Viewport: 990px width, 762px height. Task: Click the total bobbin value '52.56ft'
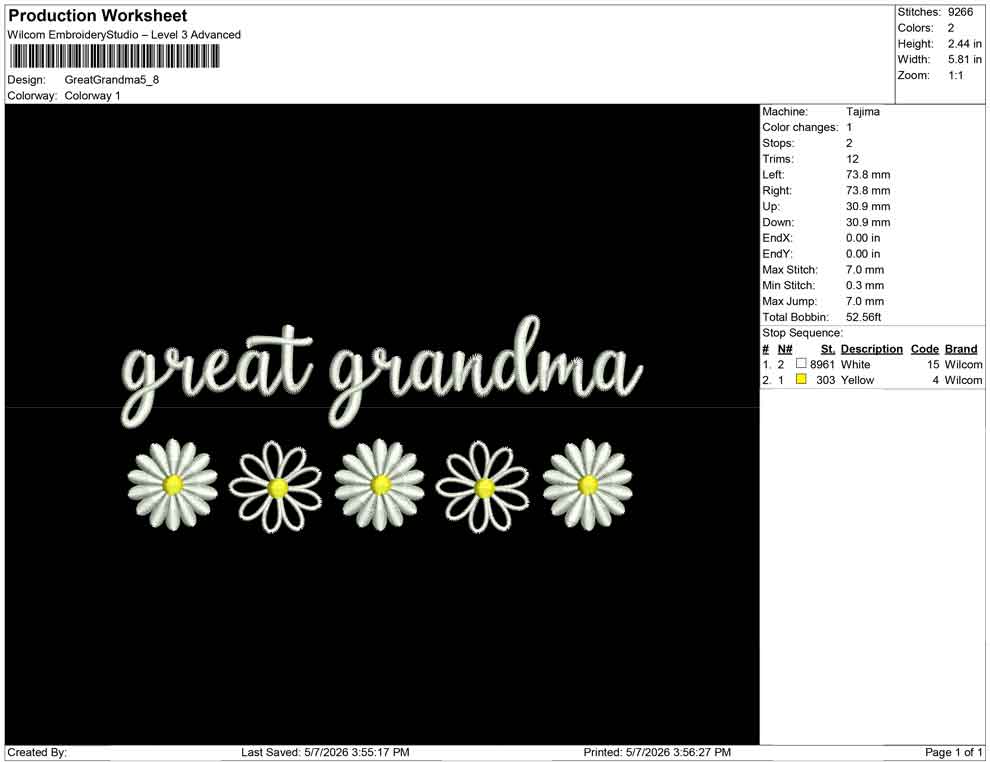click(863, 317)
